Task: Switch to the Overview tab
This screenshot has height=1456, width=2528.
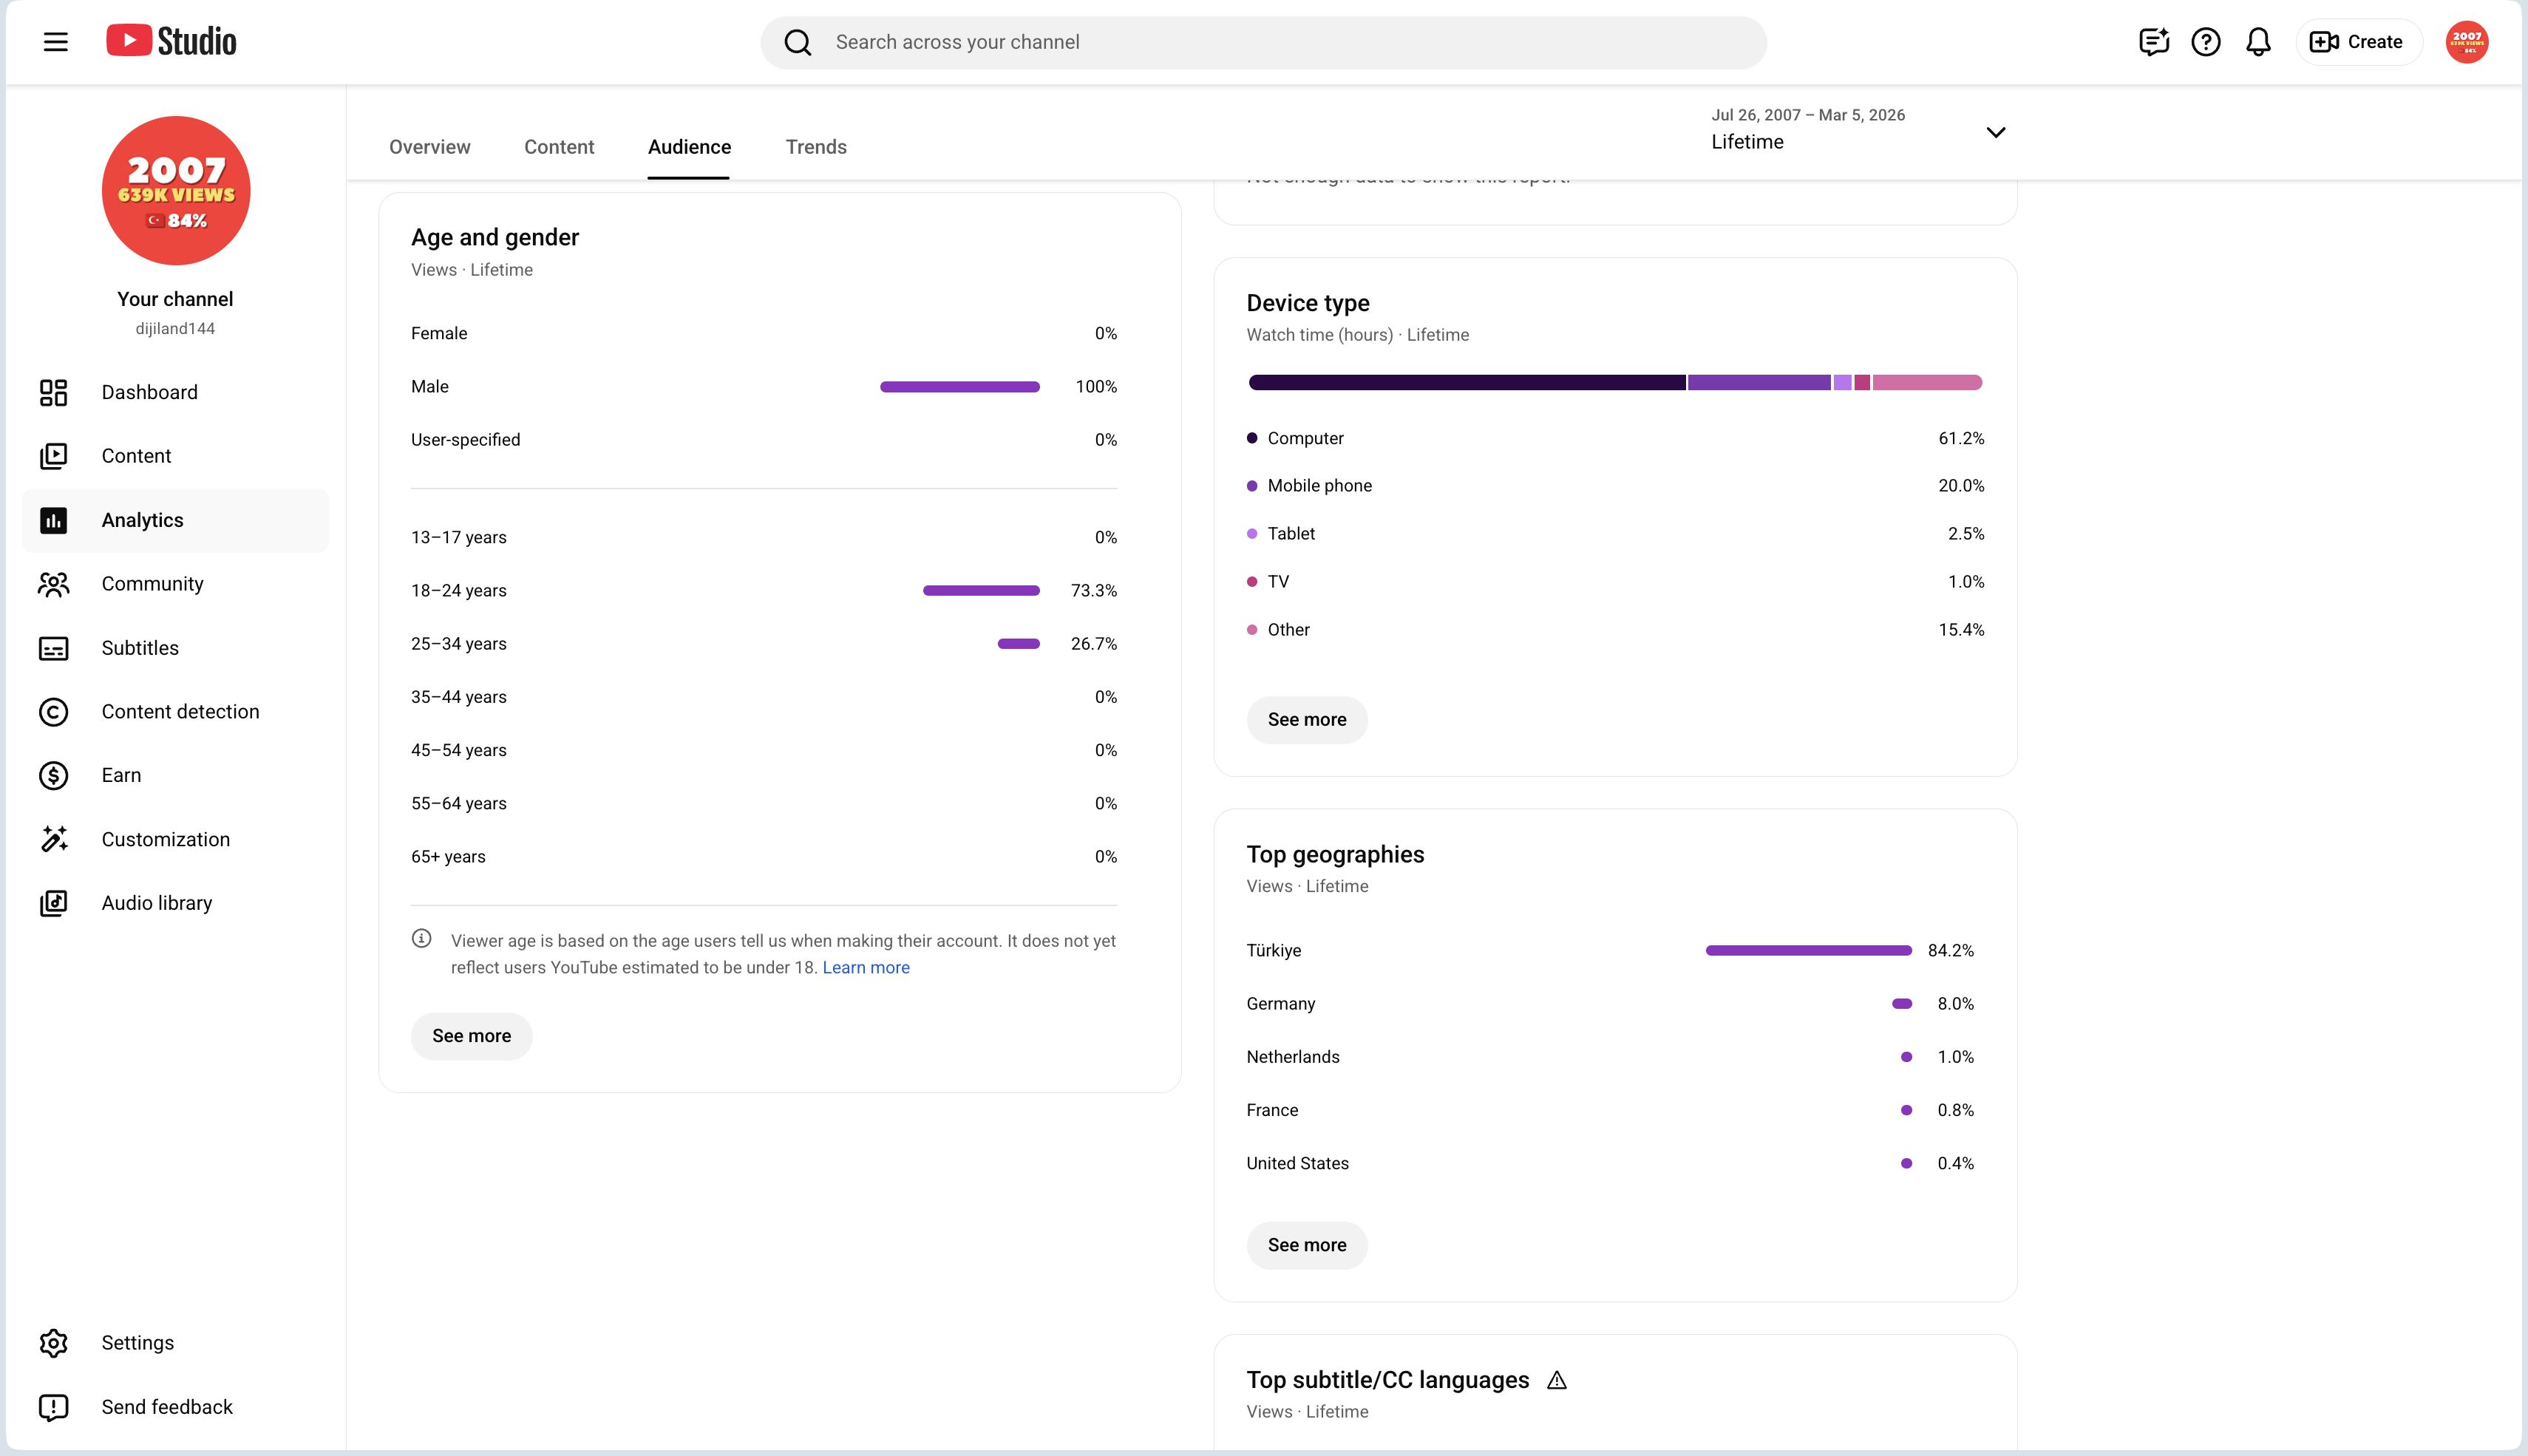Action: [x=430, y=147]
